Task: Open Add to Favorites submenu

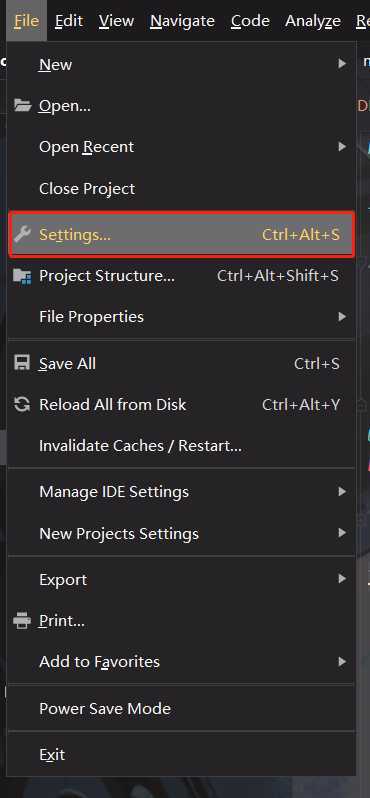Action: 182,662
